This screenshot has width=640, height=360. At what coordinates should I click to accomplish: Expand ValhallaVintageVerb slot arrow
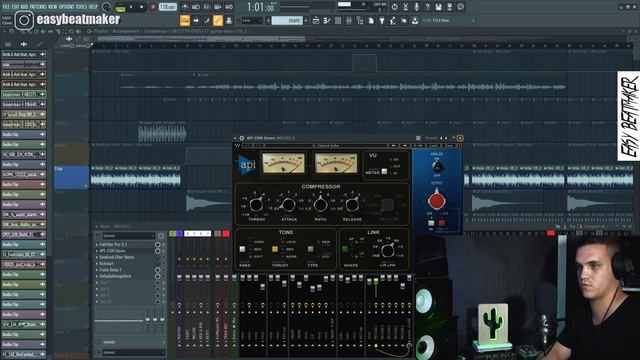click(x=97, y=276)
